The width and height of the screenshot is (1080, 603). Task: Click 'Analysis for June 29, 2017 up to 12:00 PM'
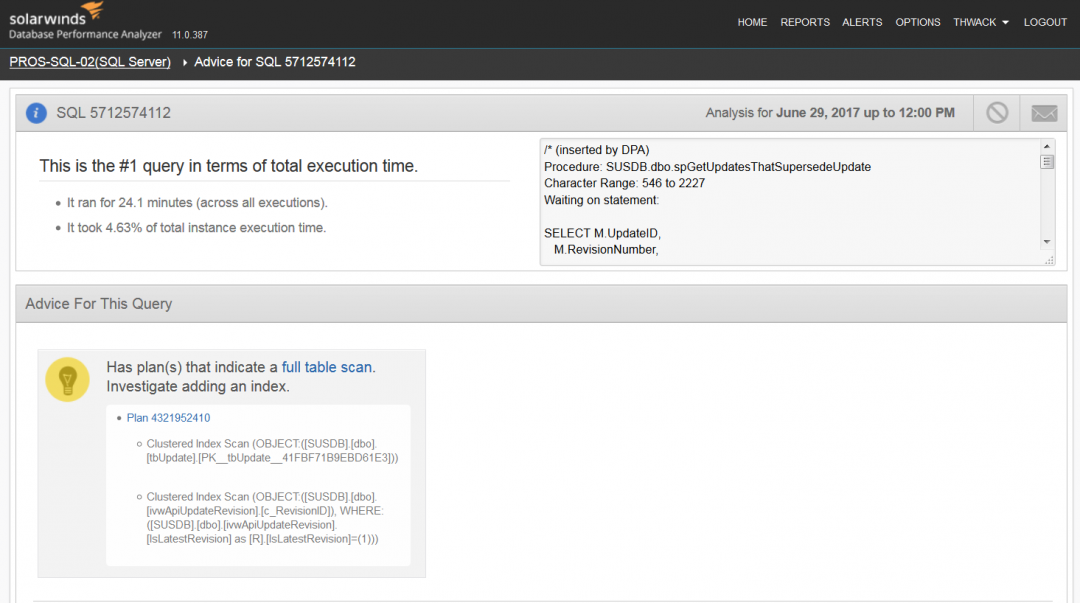click(x=830, y=113)
